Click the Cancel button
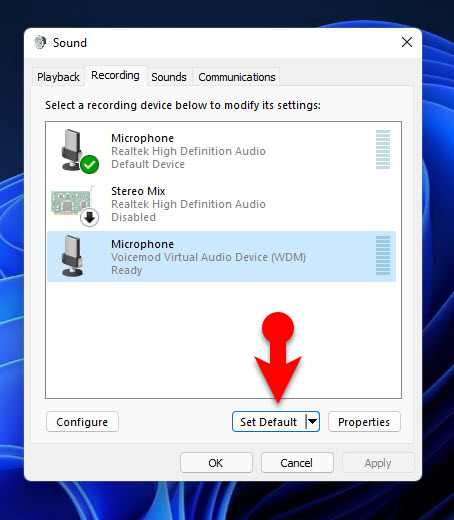This screenshot has height=520, width=454. 297,463
